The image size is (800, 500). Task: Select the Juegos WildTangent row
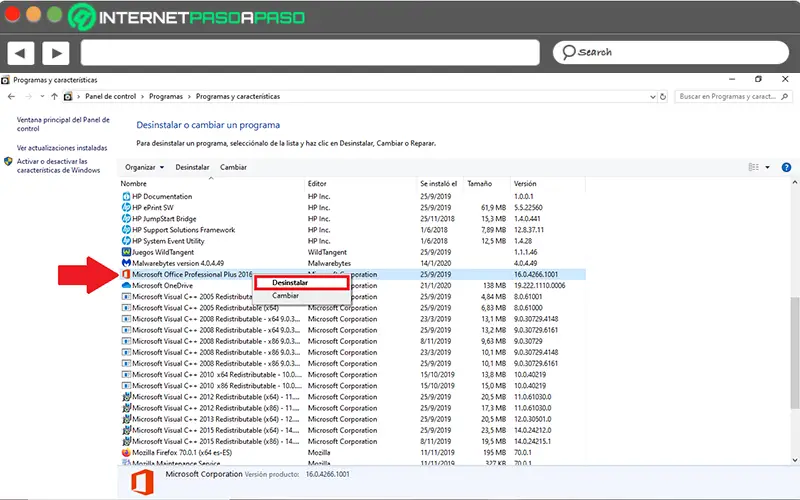pos(352,252)
